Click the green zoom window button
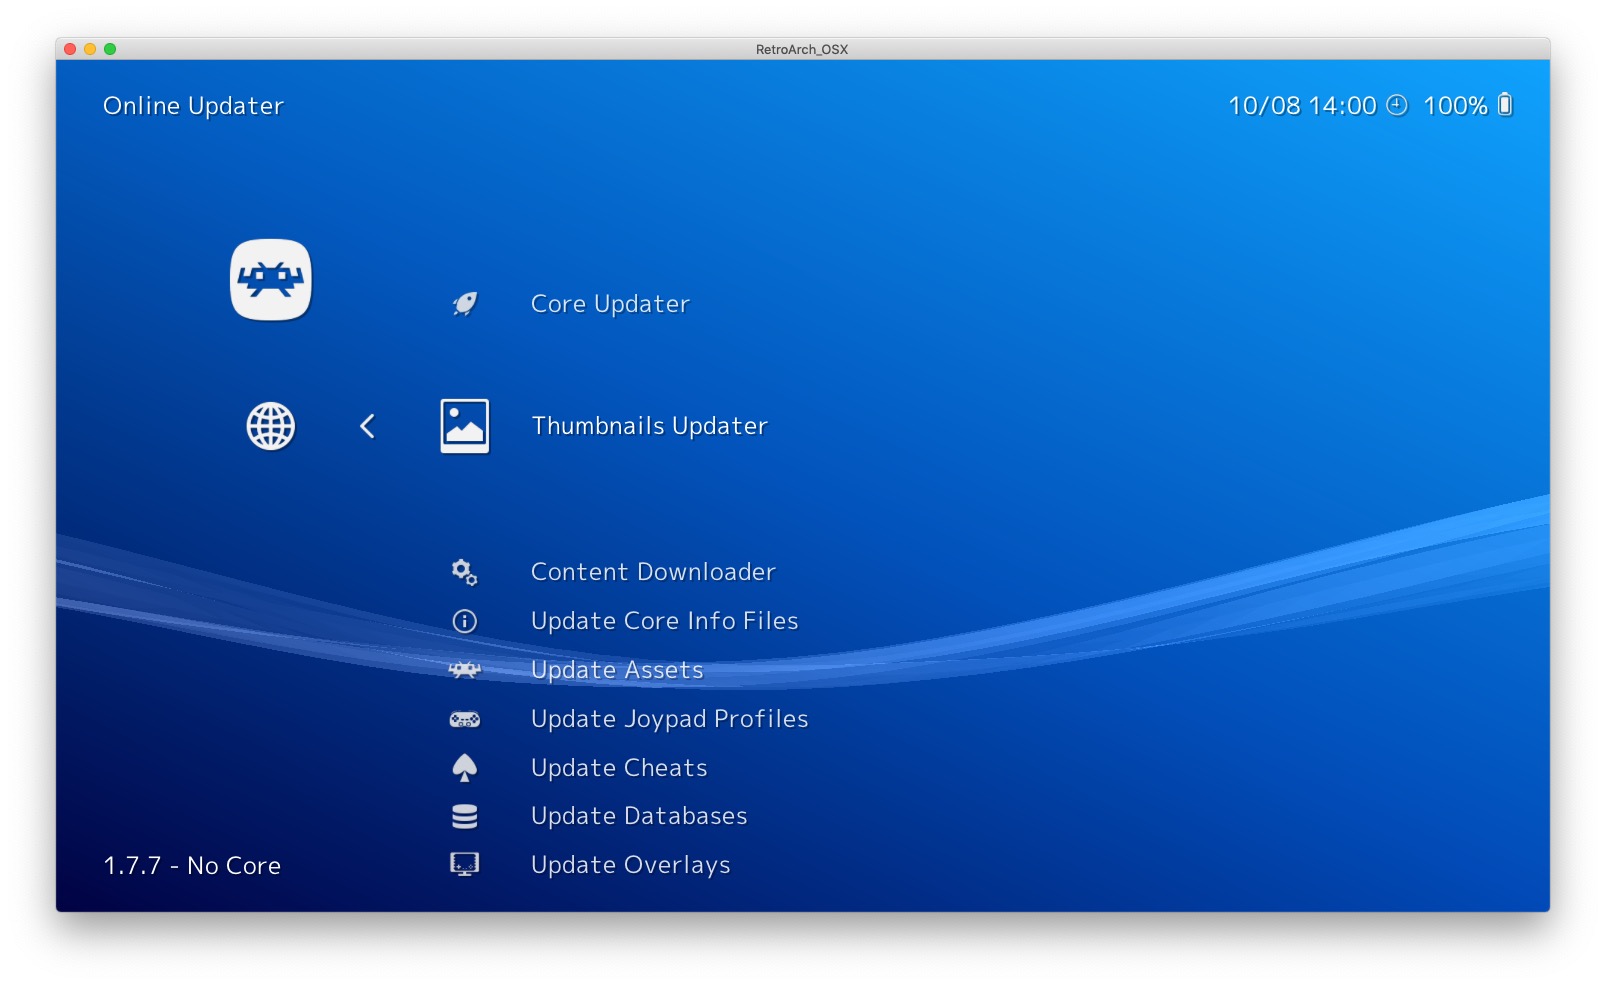Viewport: 1606px width, 986px height. click(111, 47)
